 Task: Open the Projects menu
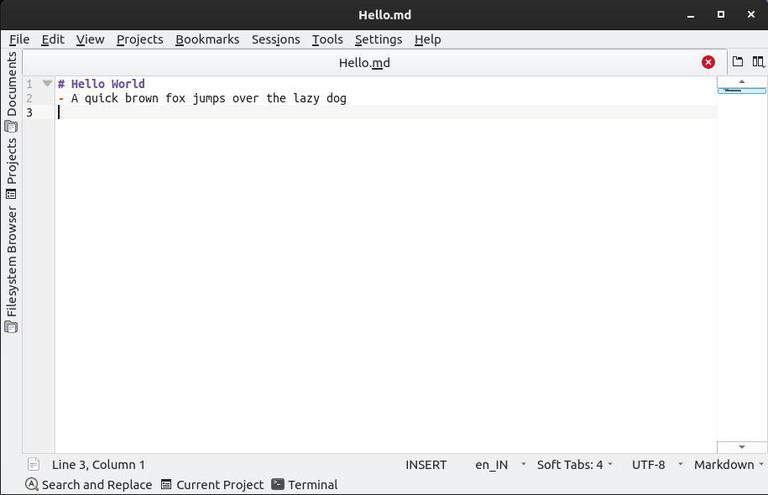pos(140,39)
